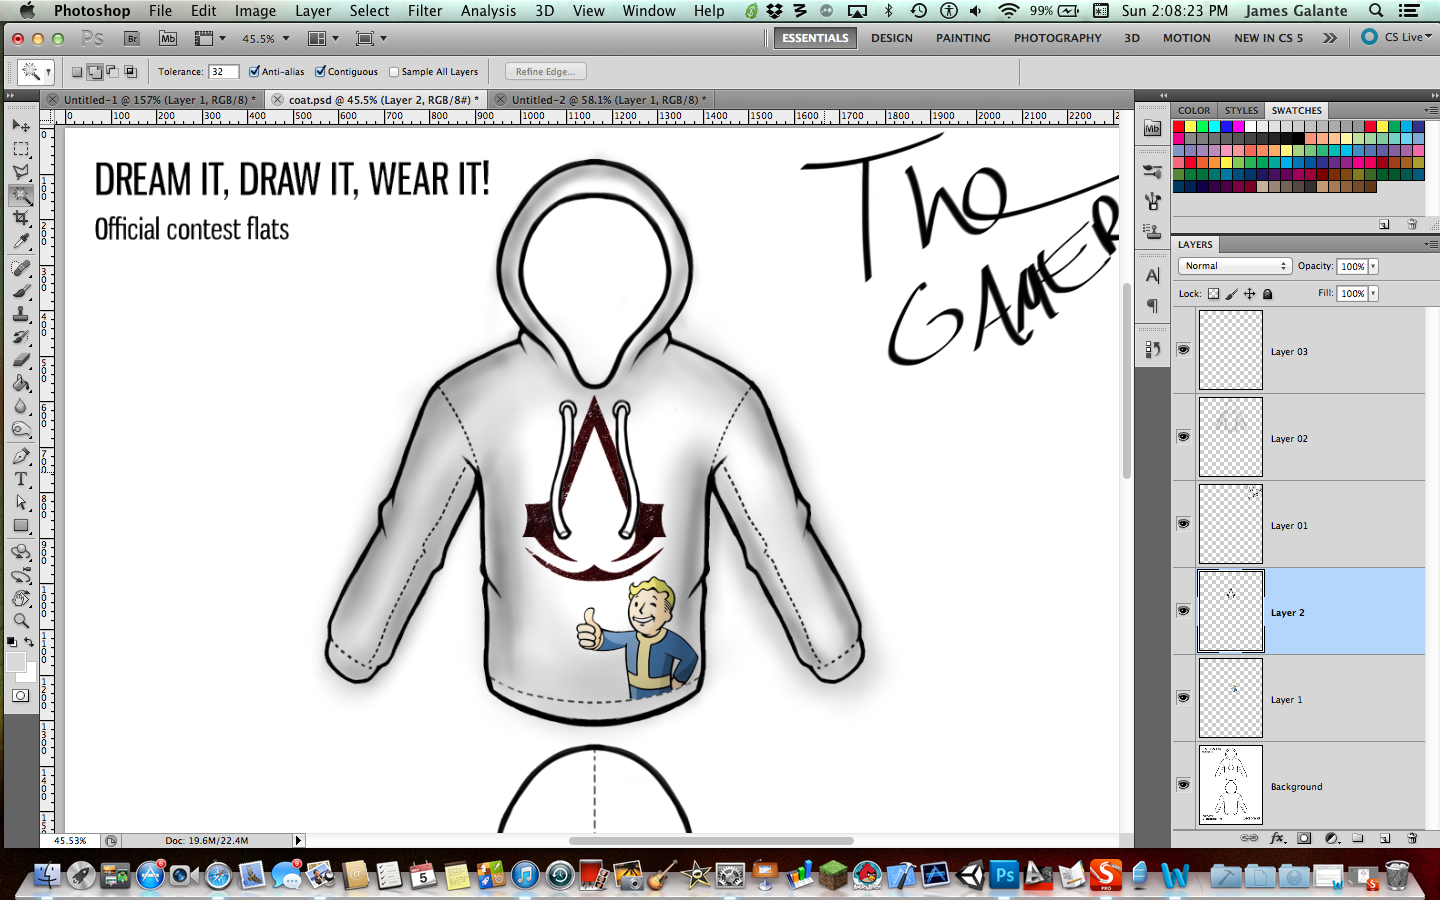Select the Paint Bucket tool
Screen dimensions: 1440x900
(x=21, y=383)
